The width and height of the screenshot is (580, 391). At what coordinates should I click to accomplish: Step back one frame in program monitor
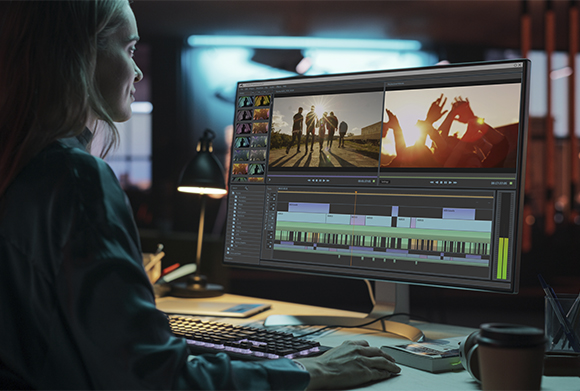[437, 182]
